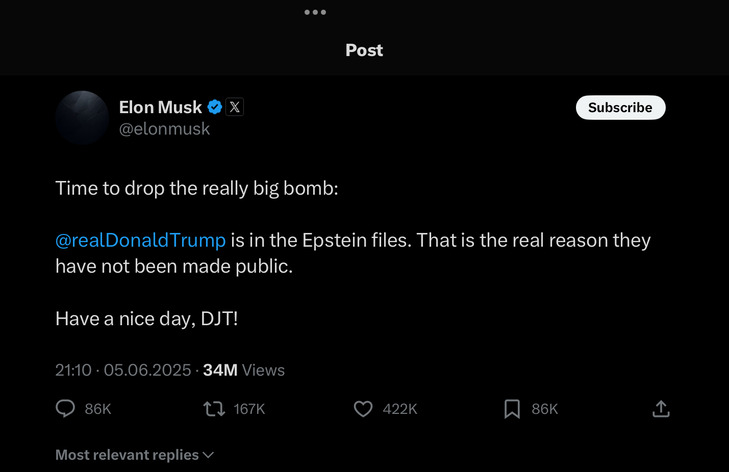Image resolution: width=729 pixels, height=472 pixels.
Task: Click the blue verified checkmark badge
Action: click(214, 107)
